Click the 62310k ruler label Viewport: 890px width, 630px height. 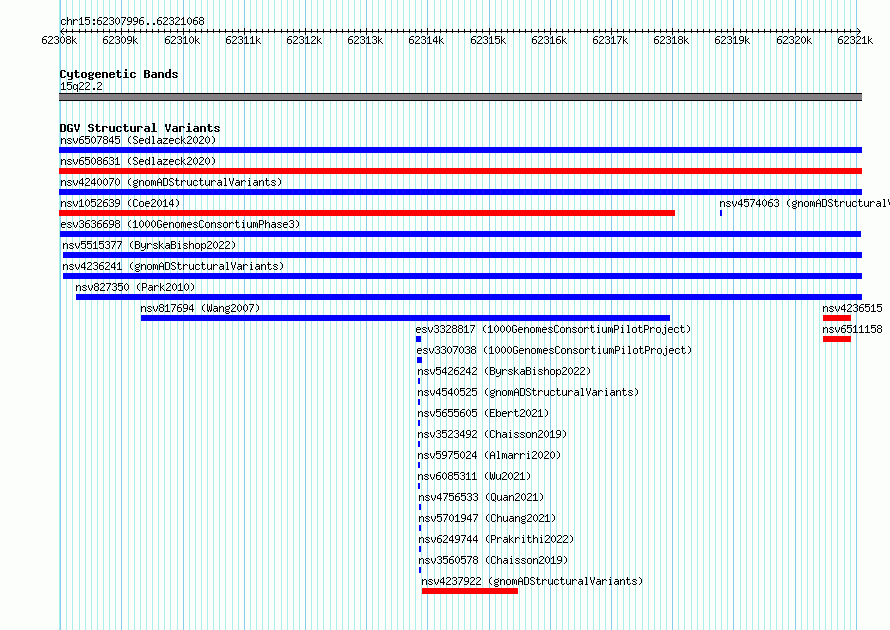pos(182,40)
